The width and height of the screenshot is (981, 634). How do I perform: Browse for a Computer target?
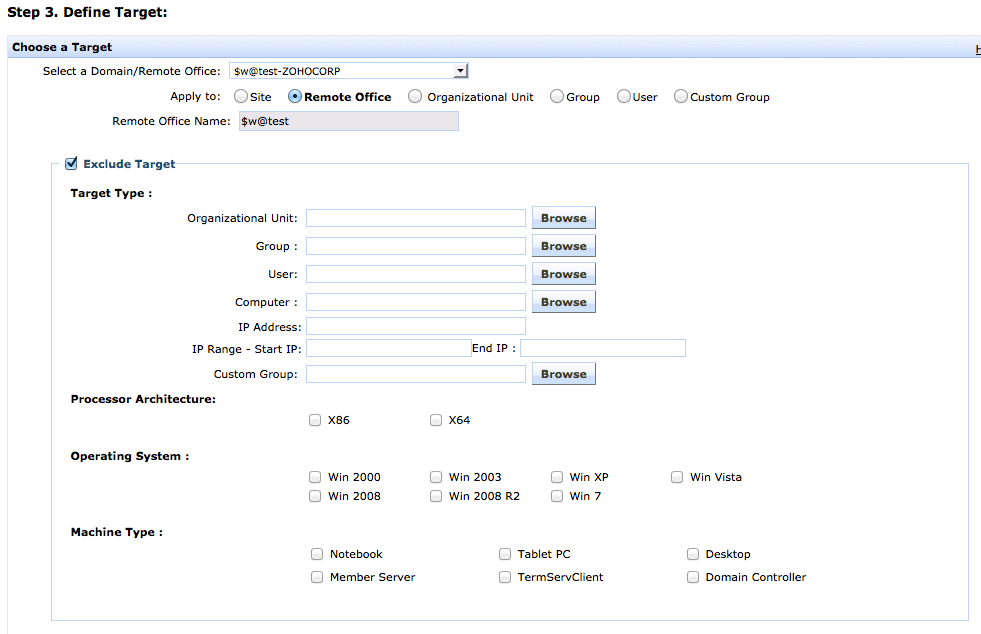563,302
